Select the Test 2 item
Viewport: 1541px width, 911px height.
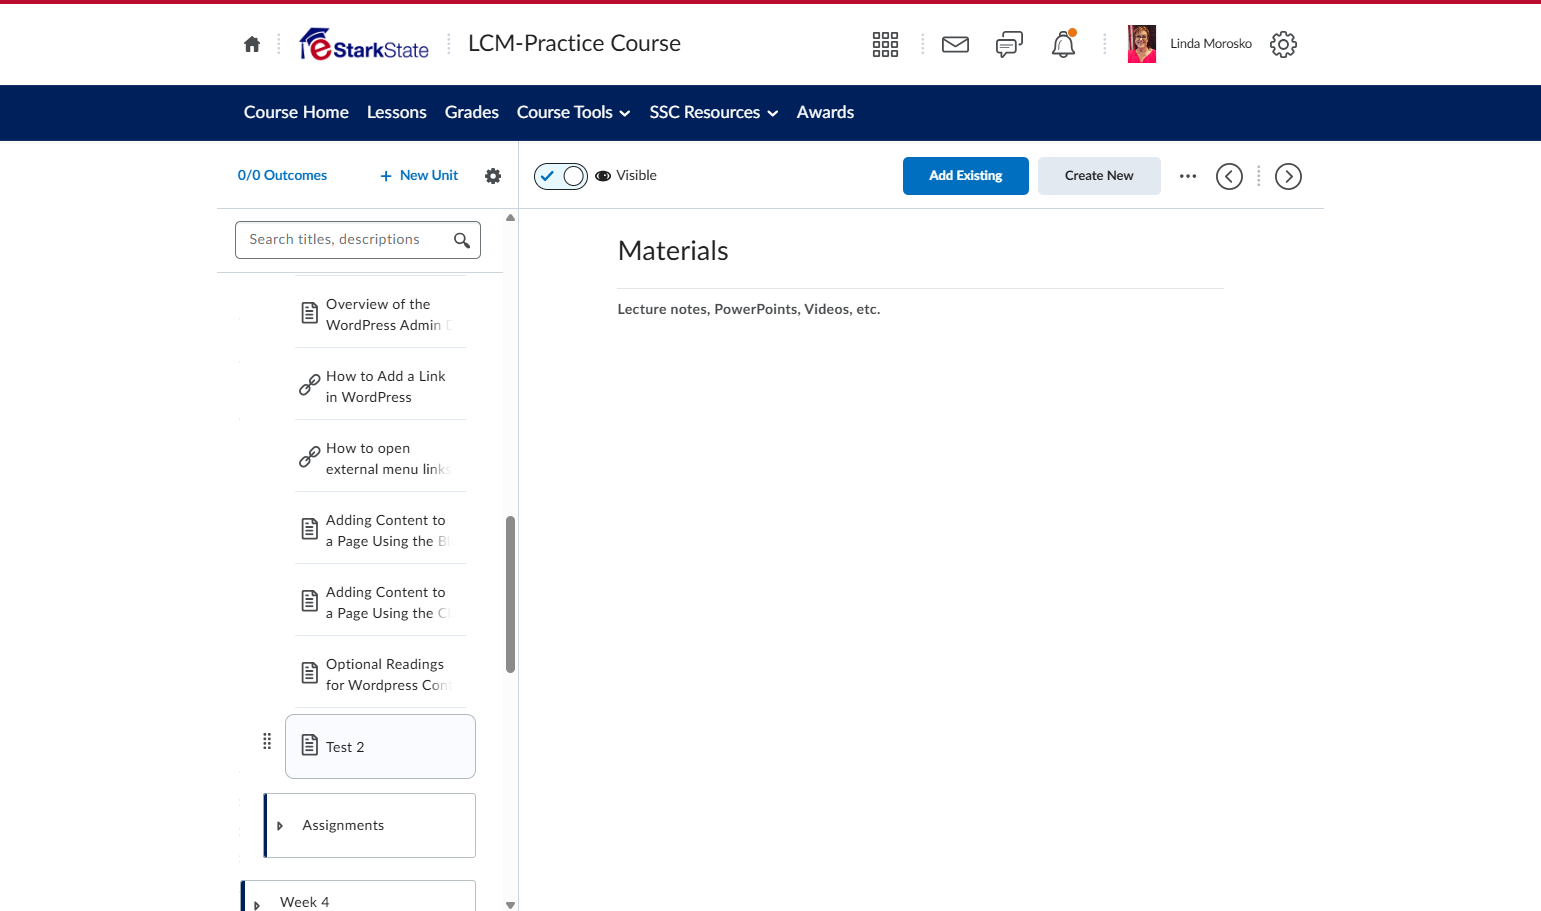pos(380,746)
